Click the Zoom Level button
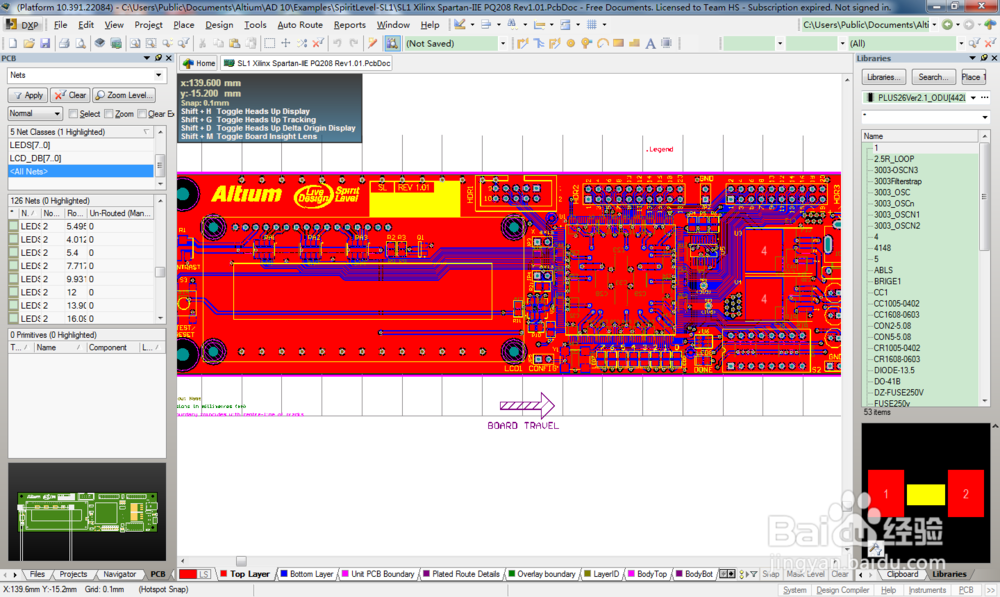The height and width of the screenshot is (597, 1000). pyautogui.click(x=124, y=95)
